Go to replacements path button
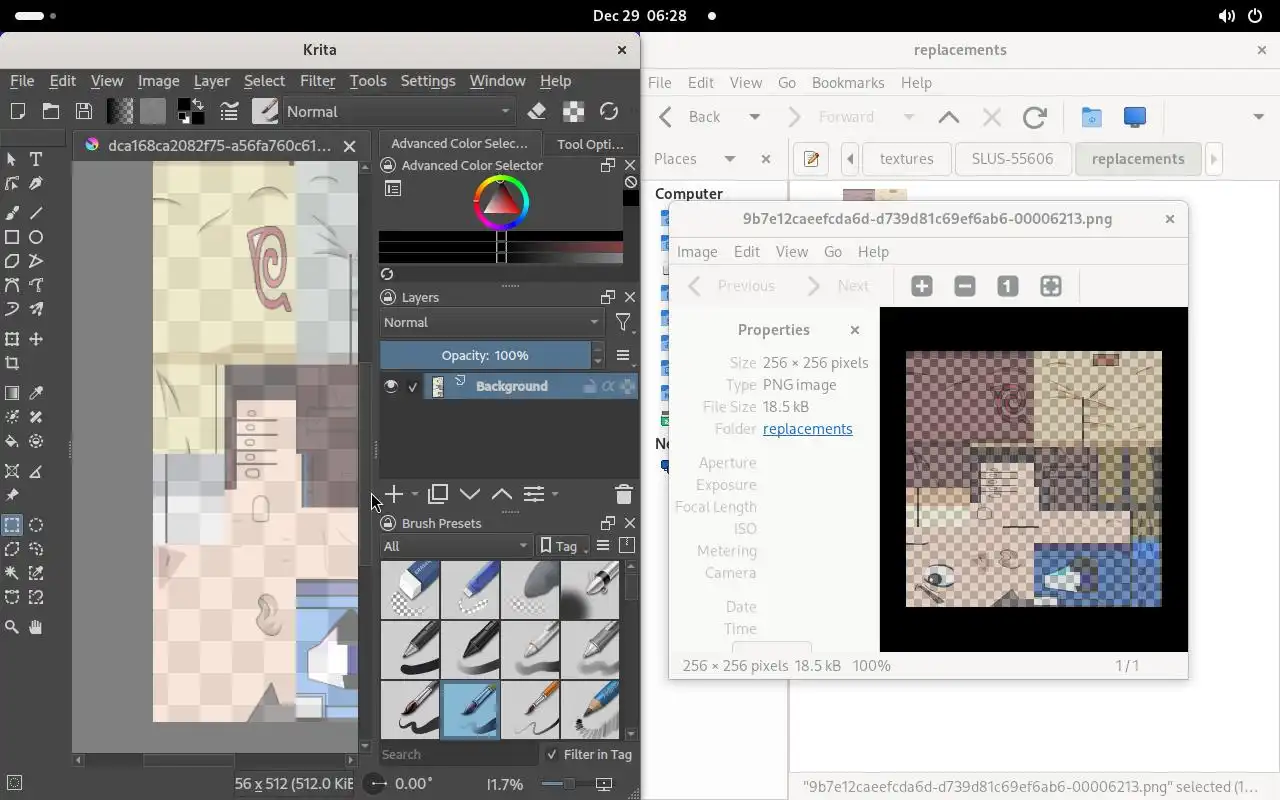The height and width of the screenshot is (800, 1280). click(x=1138, y=159)
